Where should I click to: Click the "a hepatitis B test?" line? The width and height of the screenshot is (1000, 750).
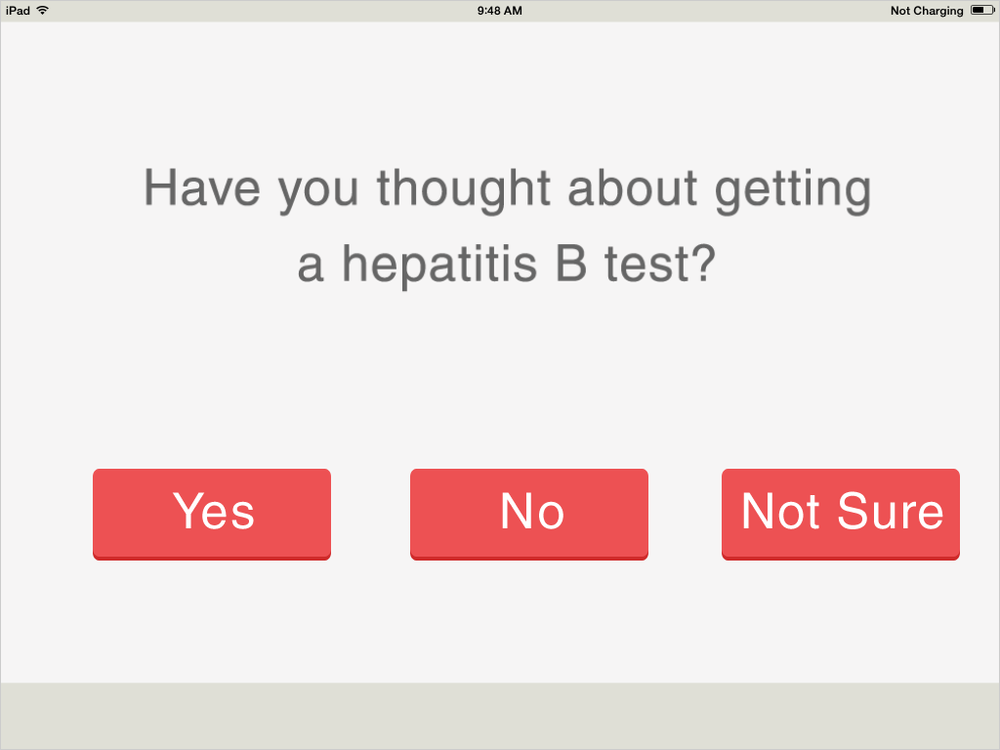(x=507, y=265)
